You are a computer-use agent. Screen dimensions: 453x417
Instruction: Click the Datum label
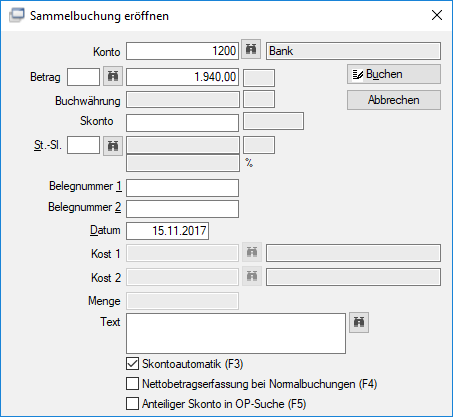[x=105, y=230]
